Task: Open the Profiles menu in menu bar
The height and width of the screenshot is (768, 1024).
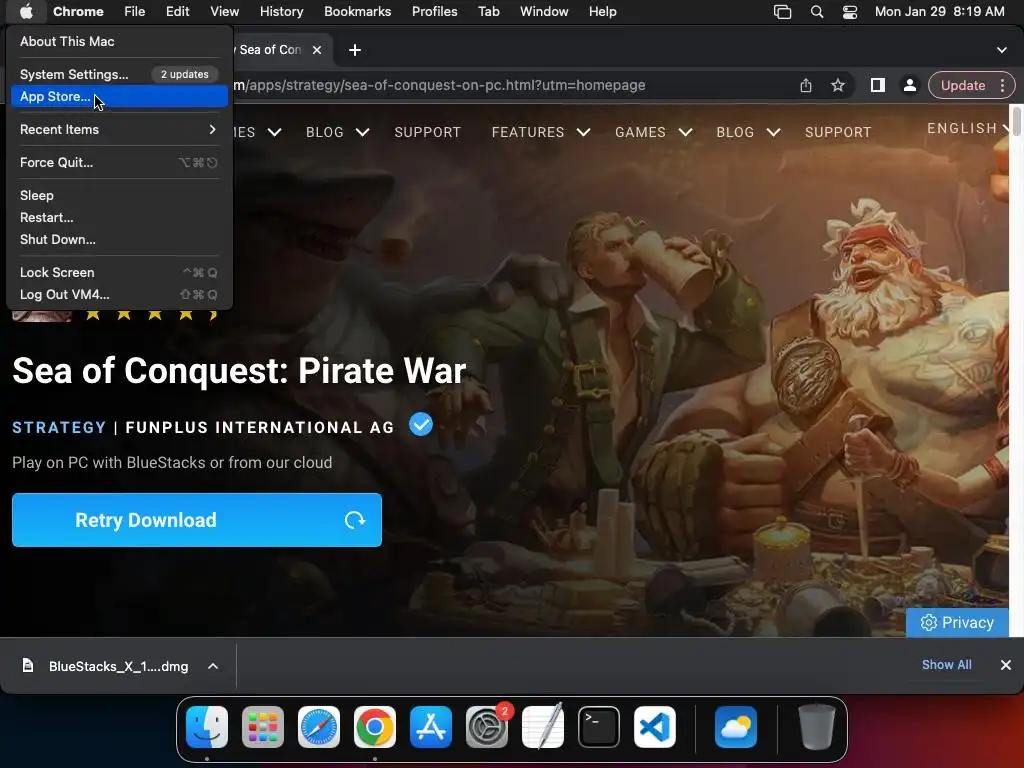Action: (434, 11)
